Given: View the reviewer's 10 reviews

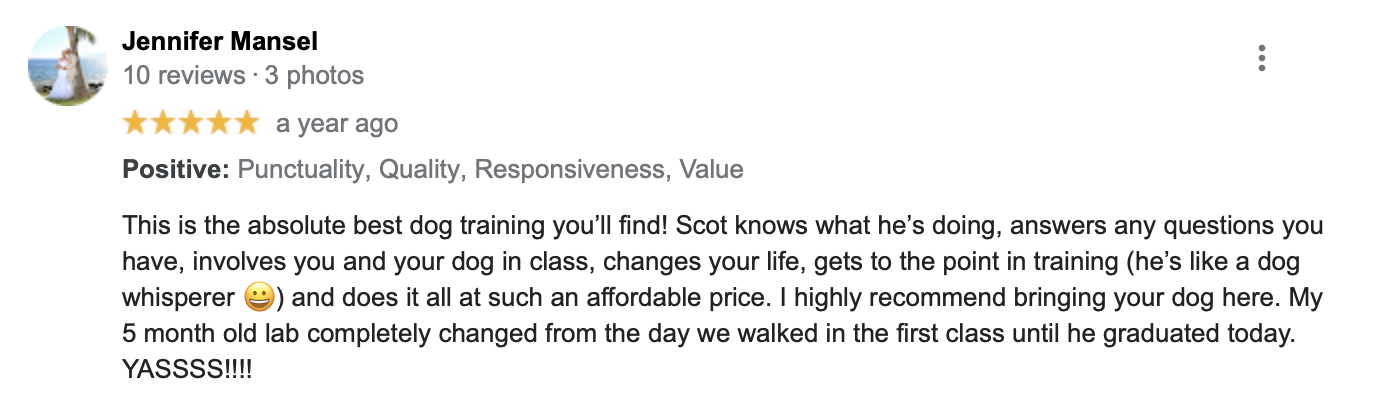Looking at the screenshot, I should 183,75.
